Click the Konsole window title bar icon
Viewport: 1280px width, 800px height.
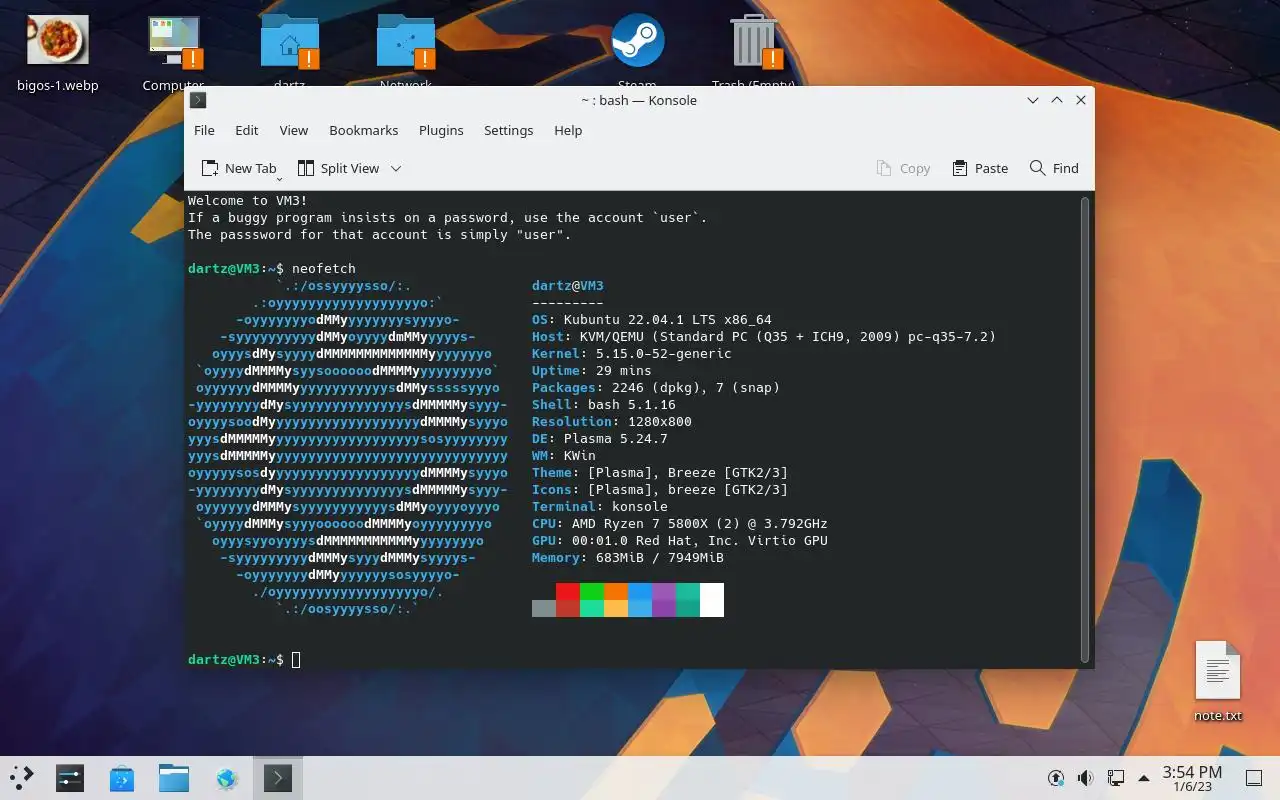[198, 100]
